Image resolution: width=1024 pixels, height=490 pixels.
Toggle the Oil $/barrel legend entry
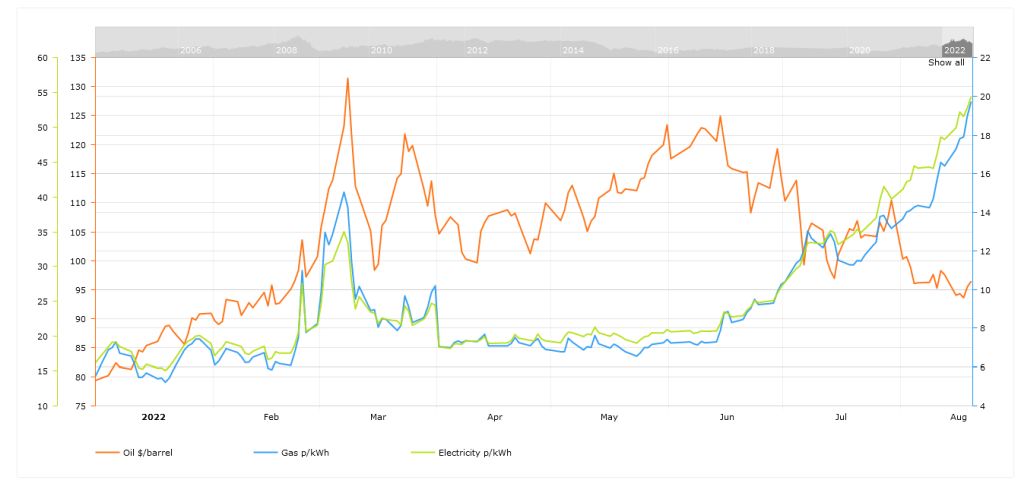pos(135,452)
